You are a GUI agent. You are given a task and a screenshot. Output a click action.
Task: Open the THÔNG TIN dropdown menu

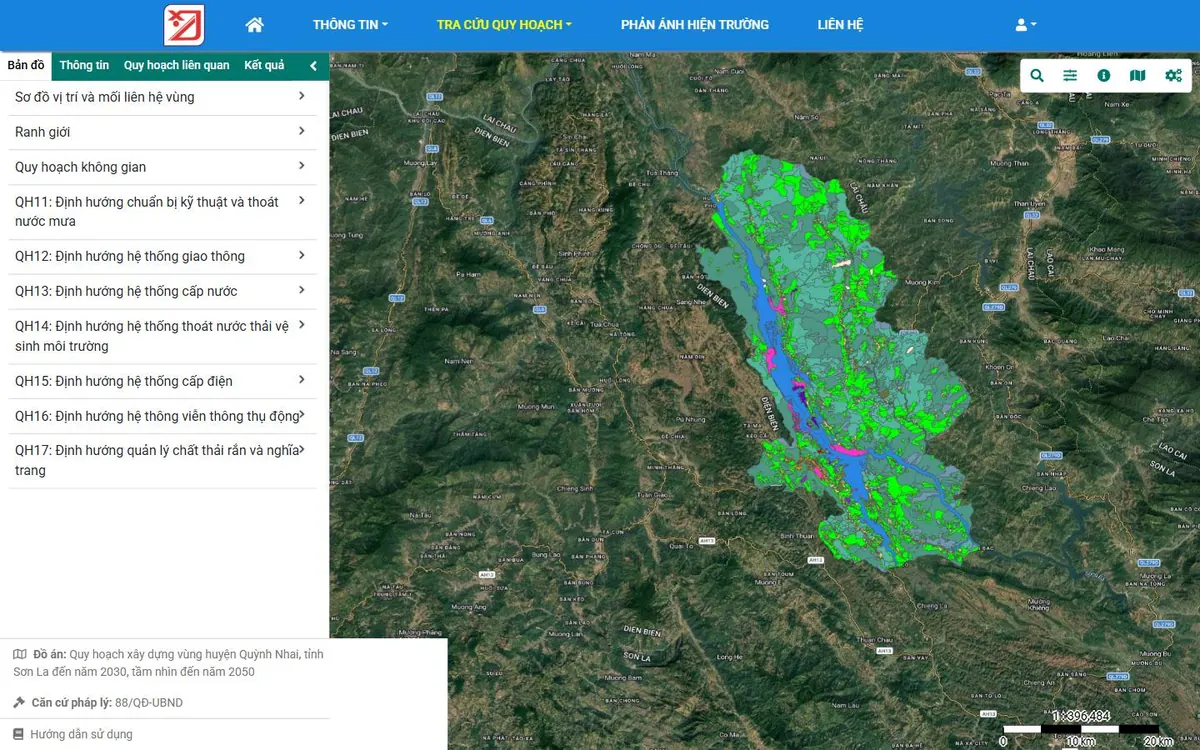350,25
